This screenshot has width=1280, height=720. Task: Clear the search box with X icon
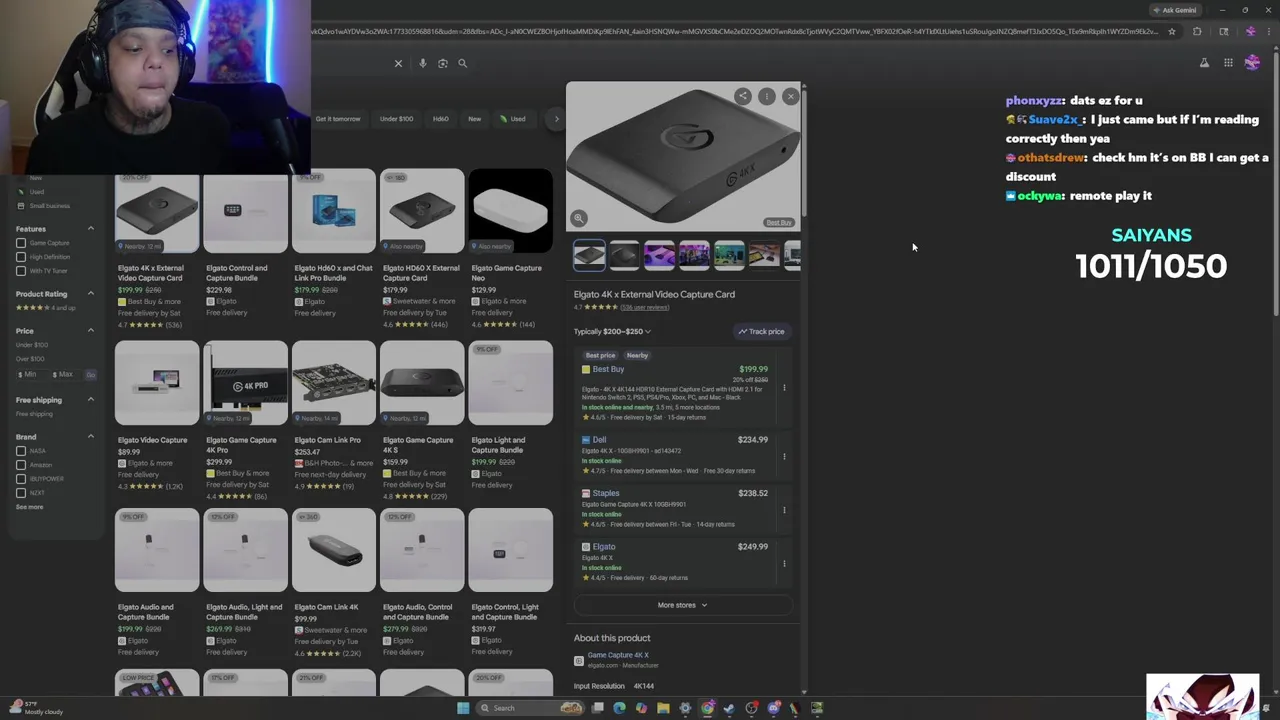[398, 63]
